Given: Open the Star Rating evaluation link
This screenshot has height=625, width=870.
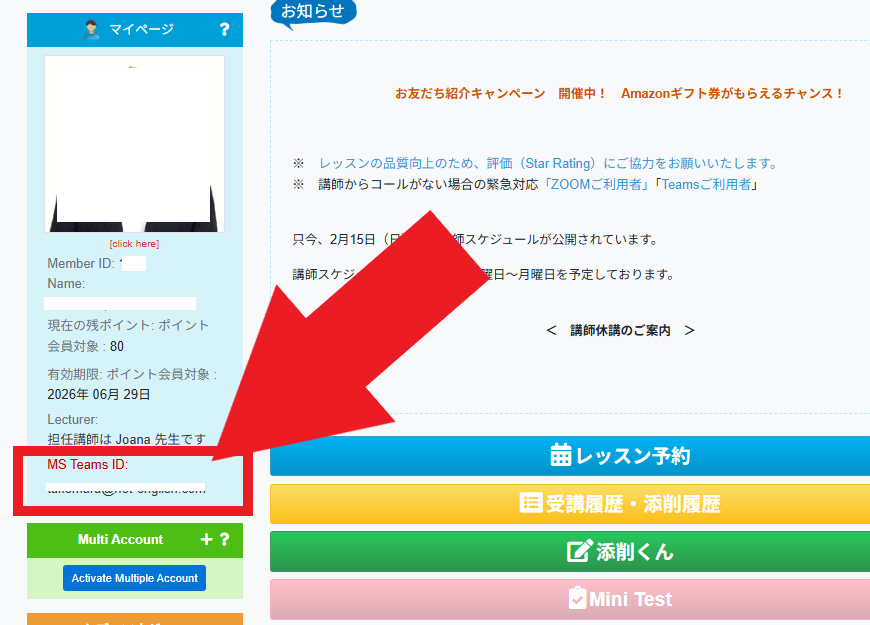Looking at the screenshot, I should click(547, 163).
